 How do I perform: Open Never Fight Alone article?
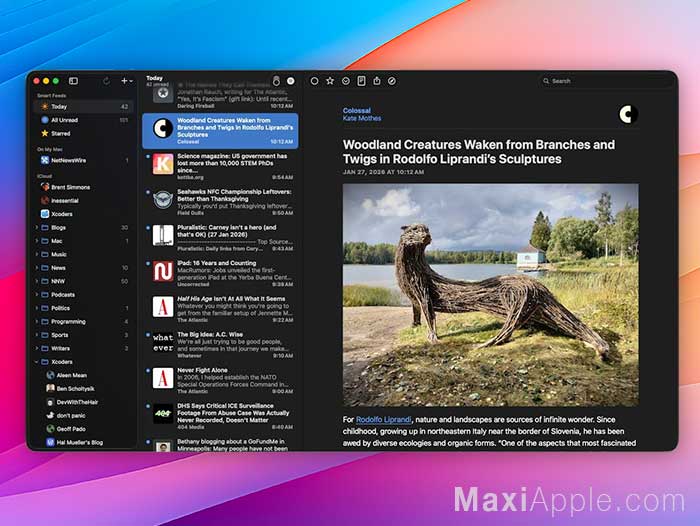221,380
